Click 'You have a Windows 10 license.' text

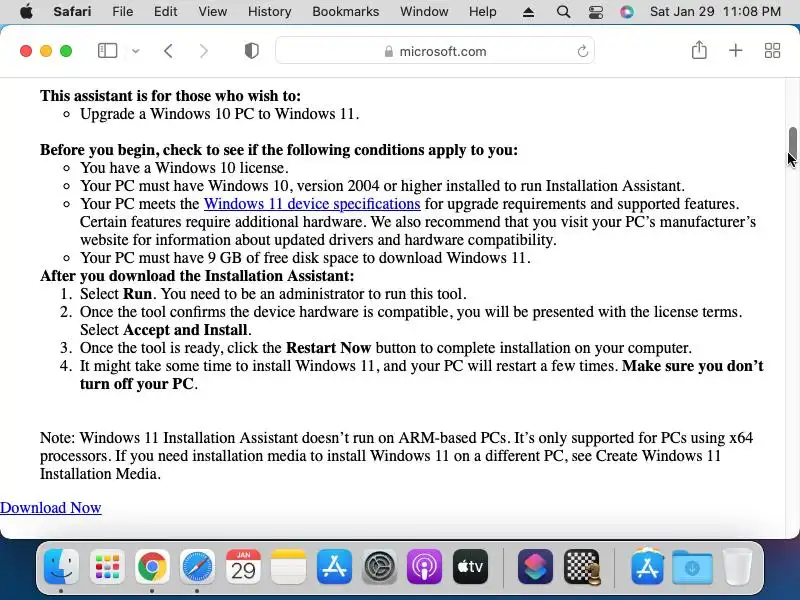(x=184, y=168)
